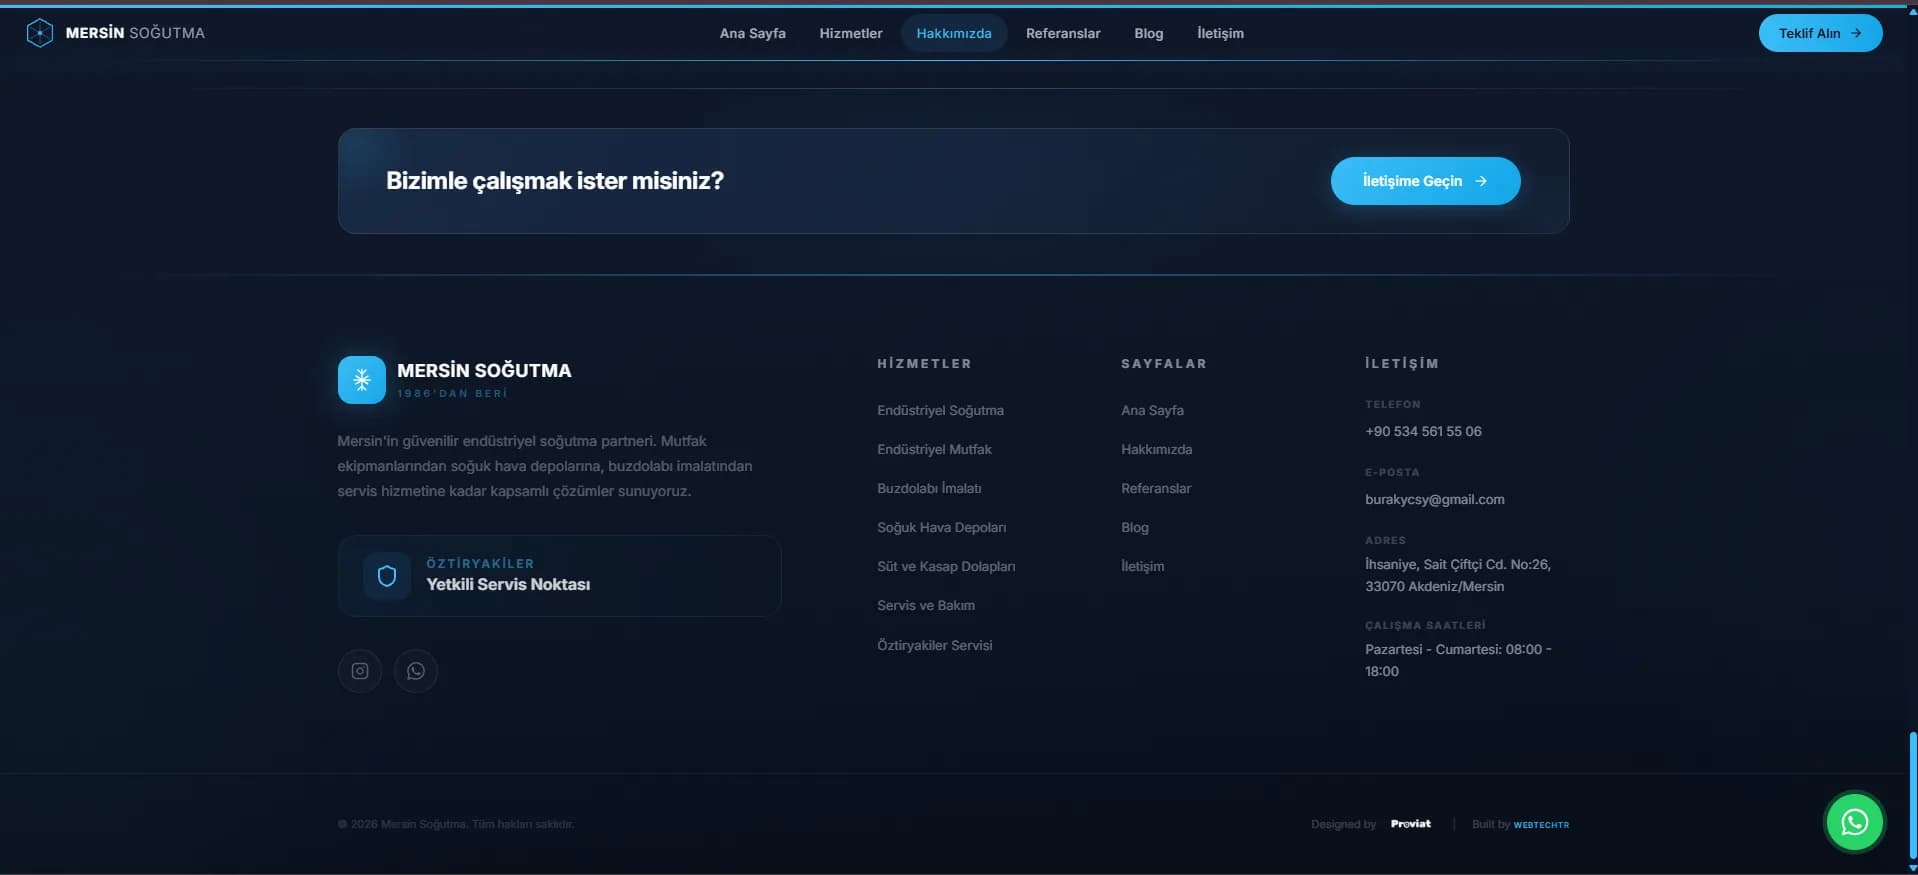
Task: Follow the Hakkımızda link under Sayfalar
Action: click(x=1157, y=449)
